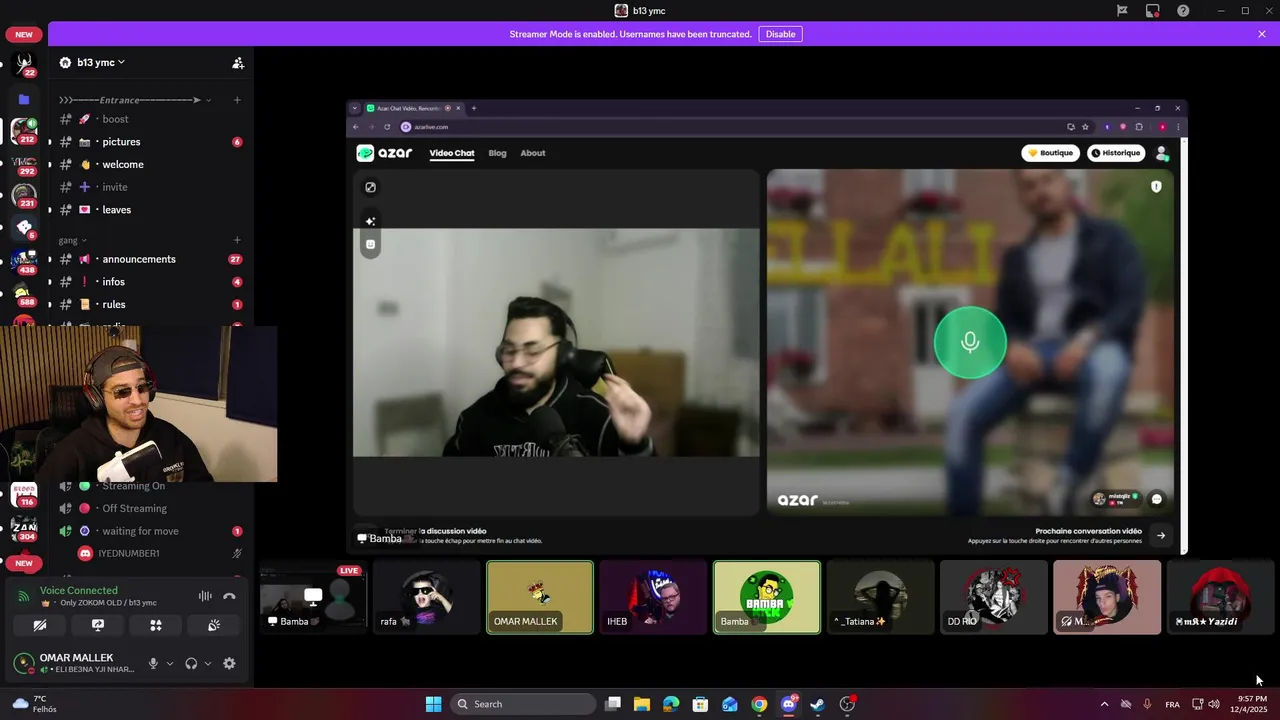Open the YMC server with 292 badge

[24, 163]
